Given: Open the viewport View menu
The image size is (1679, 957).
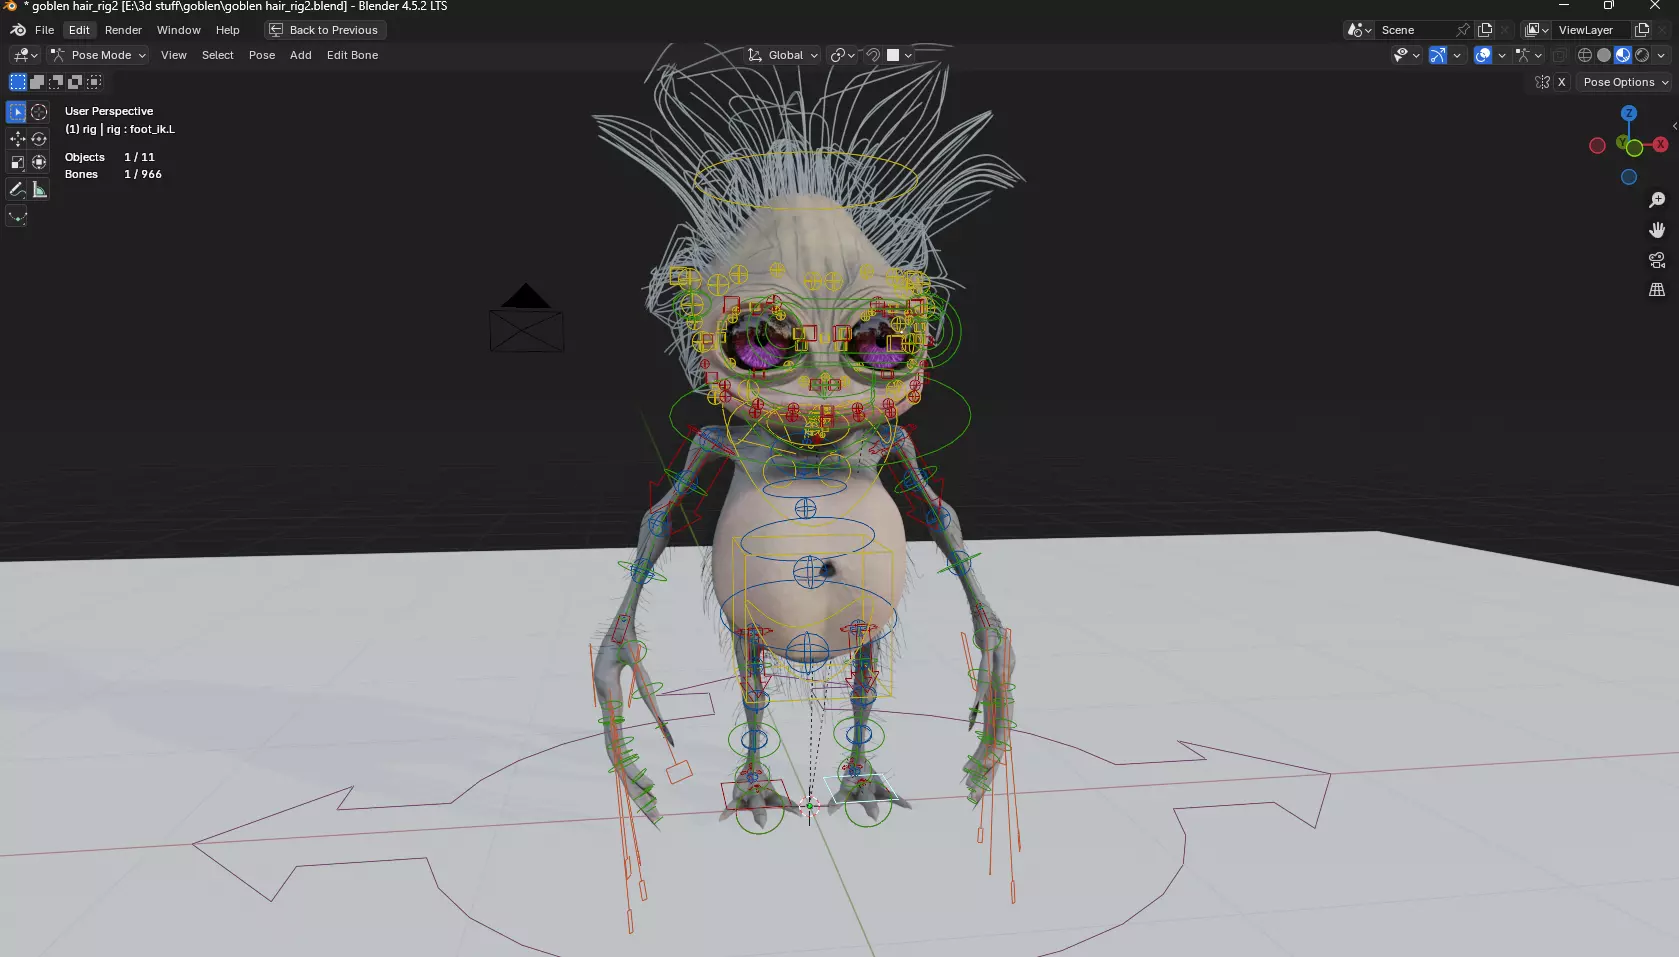Looking at the screenshot, I should coord(174,55).
